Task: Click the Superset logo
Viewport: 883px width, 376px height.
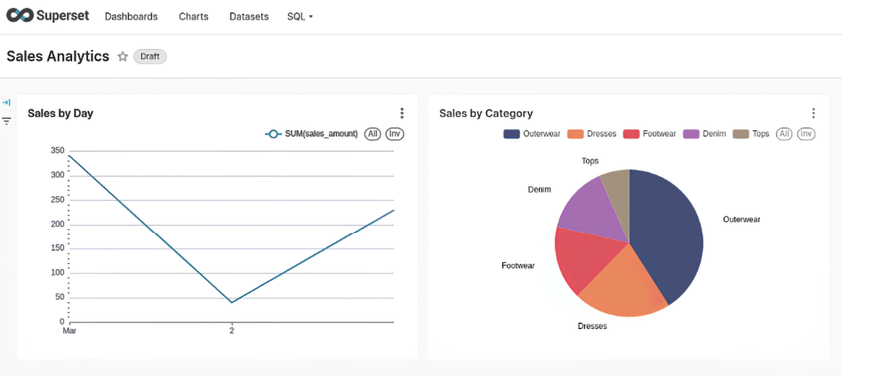Action: pos(47,16)
